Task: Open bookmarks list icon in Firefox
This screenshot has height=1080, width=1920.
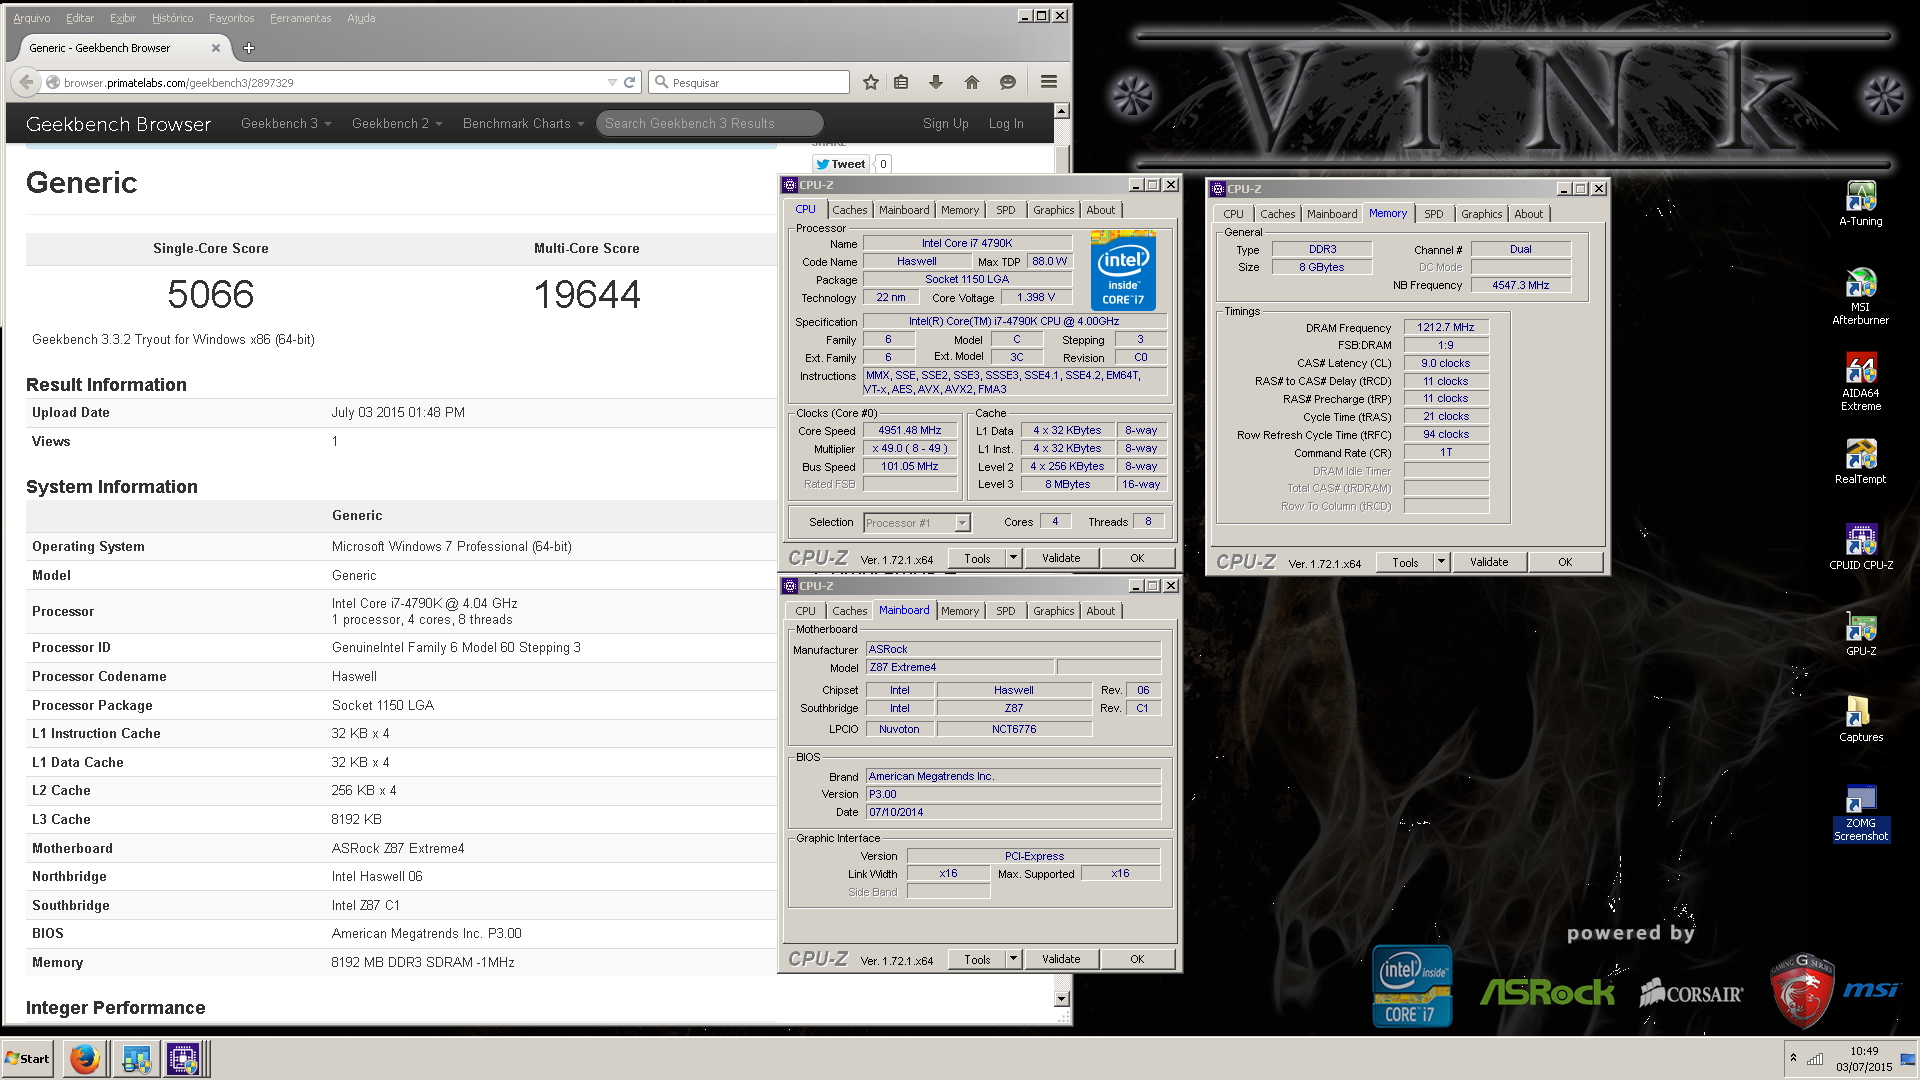Action: pyautogui.click(x=901, y=82)
